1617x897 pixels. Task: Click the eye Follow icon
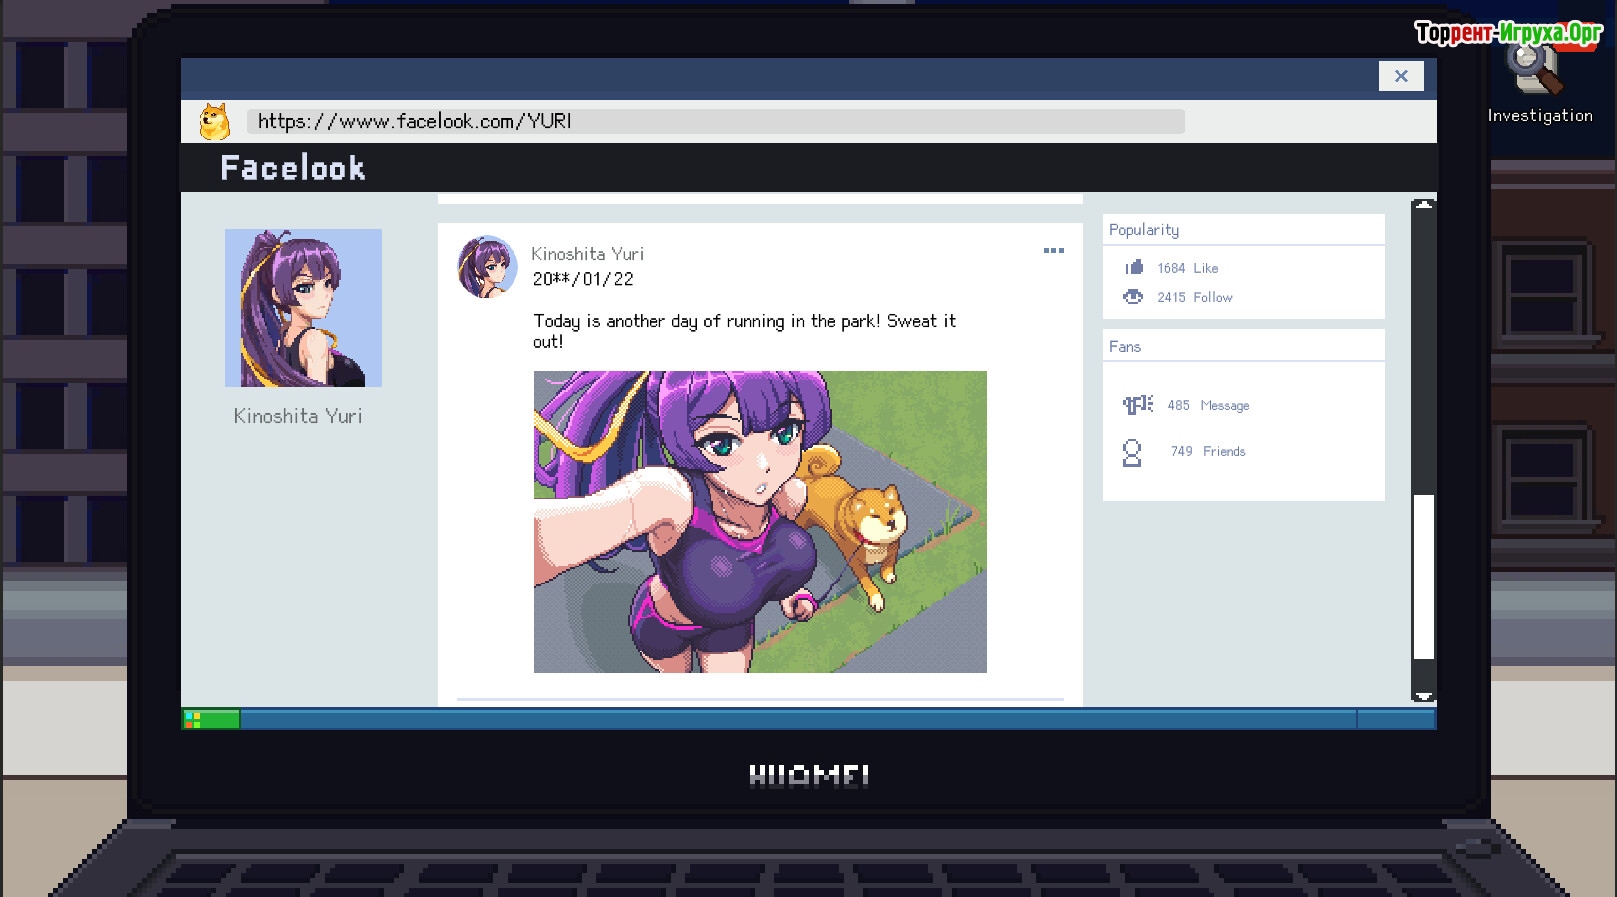pyautogui.click(x=1133, y=297)
